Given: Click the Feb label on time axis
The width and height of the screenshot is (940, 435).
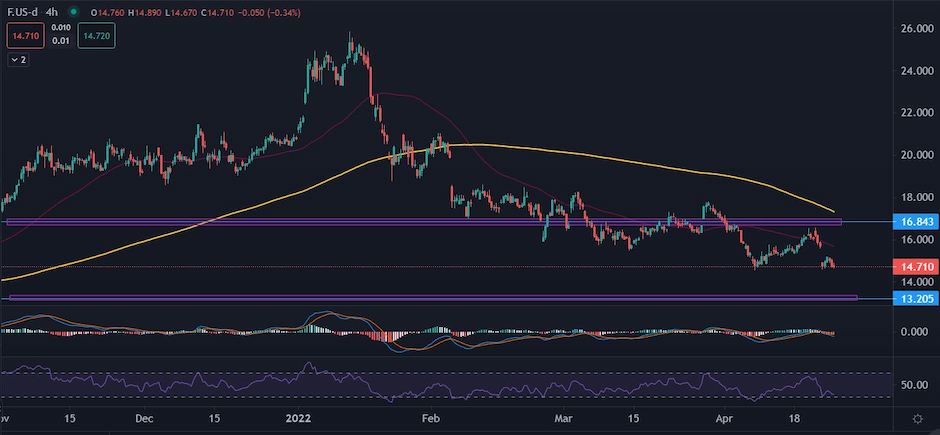Looking at the screenshot, I should coord(430,415).
